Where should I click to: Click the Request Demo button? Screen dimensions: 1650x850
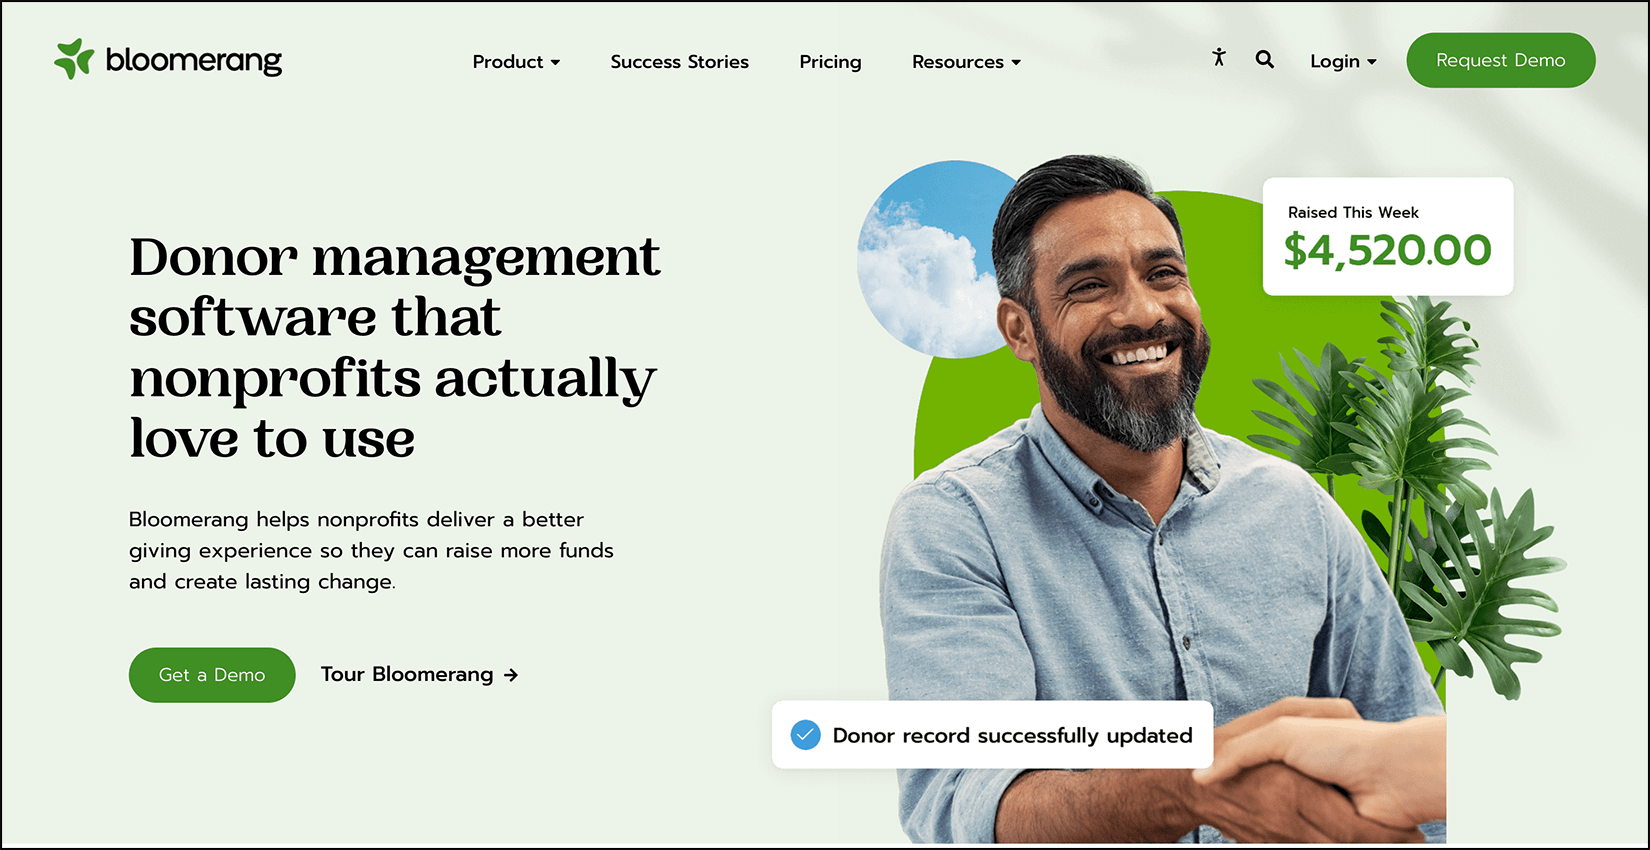coord(1500,60)
